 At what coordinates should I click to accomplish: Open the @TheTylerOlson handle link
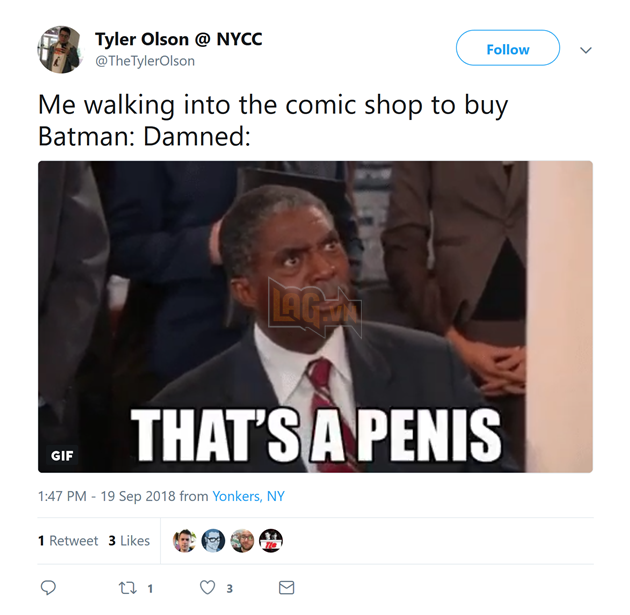(x=145, y=61)
